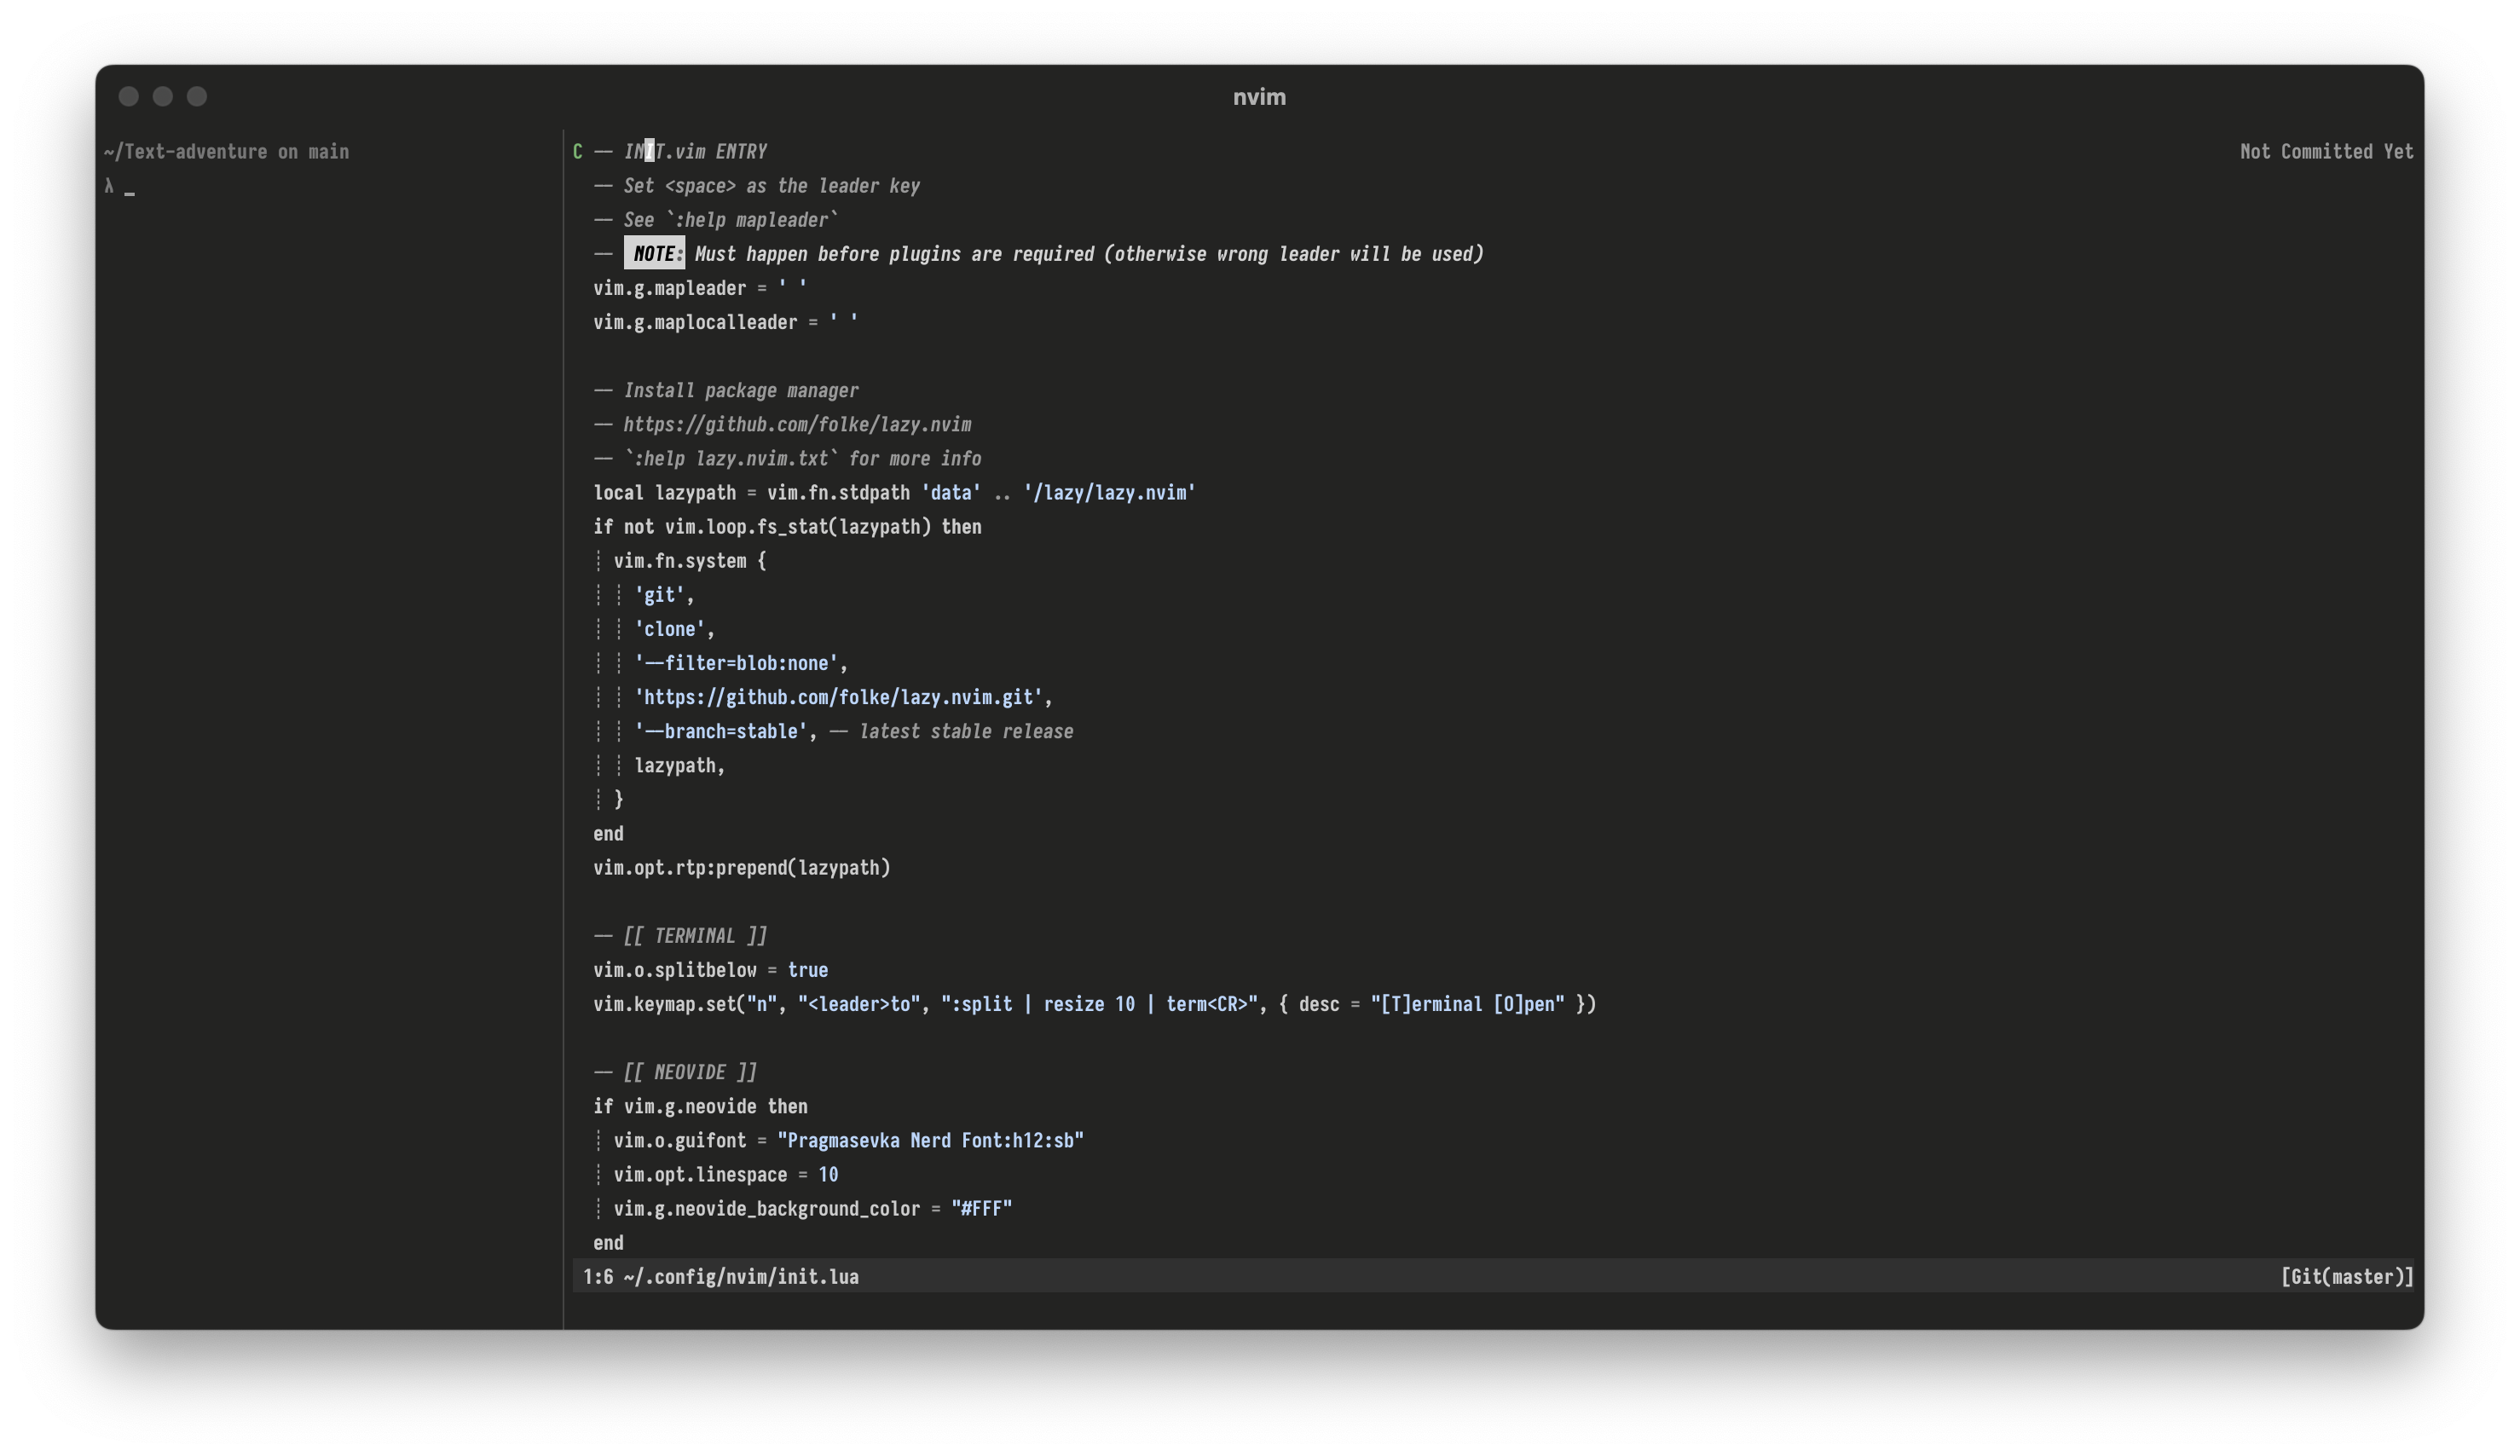Click the true value after splitbelow
This screenshot has height=1456, width=2520.
(807, 970)
